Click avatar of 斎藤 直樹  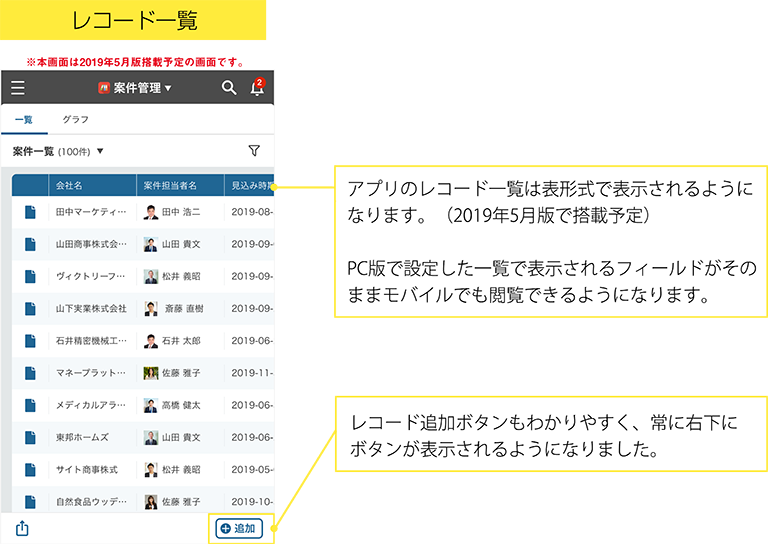click(151, 308)
